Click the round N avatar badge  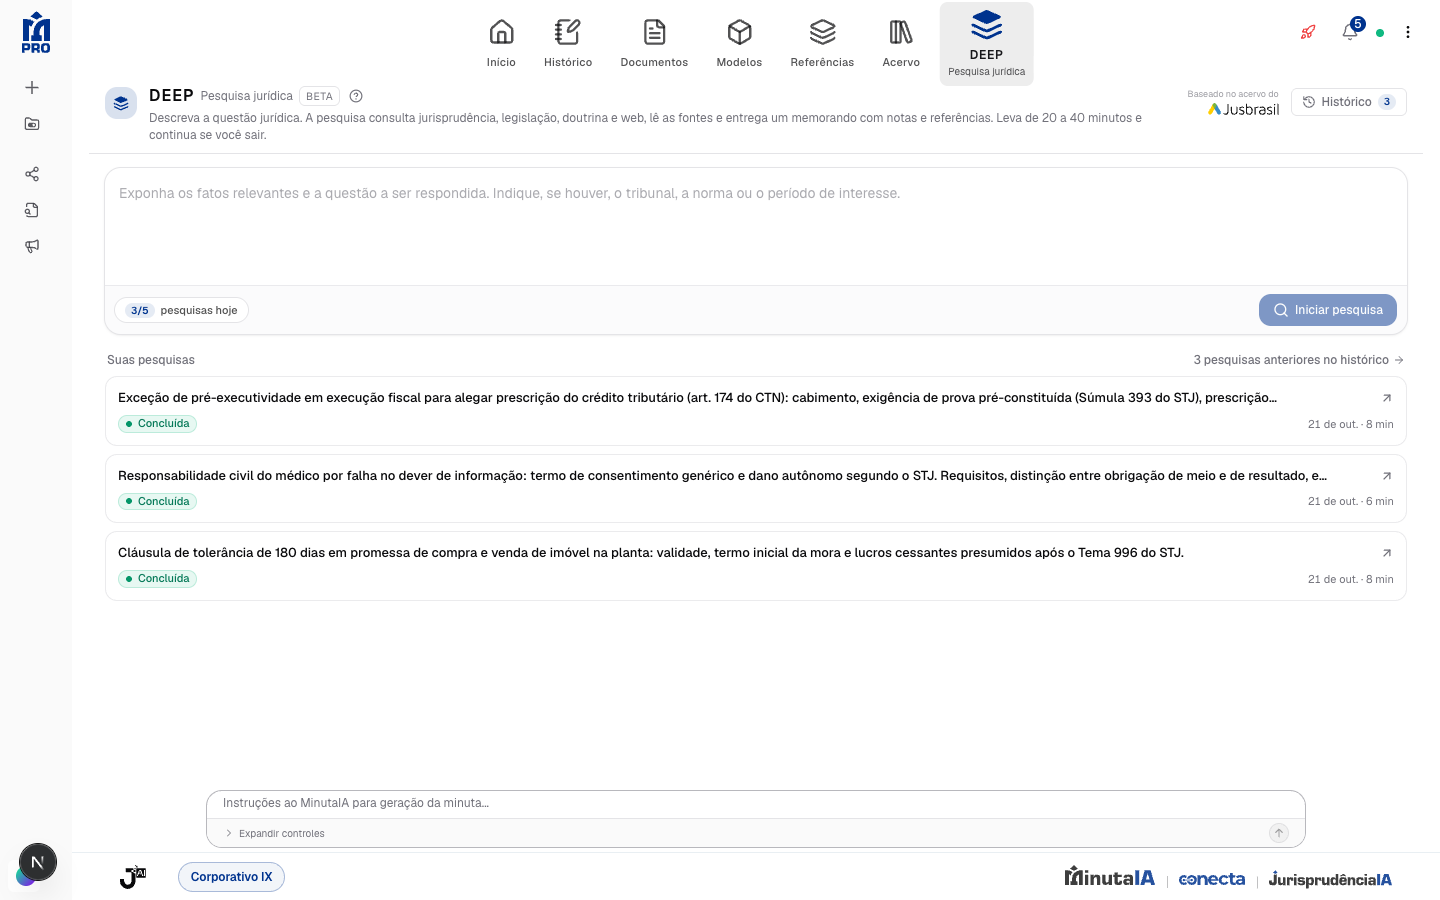[x=38, y=862]
